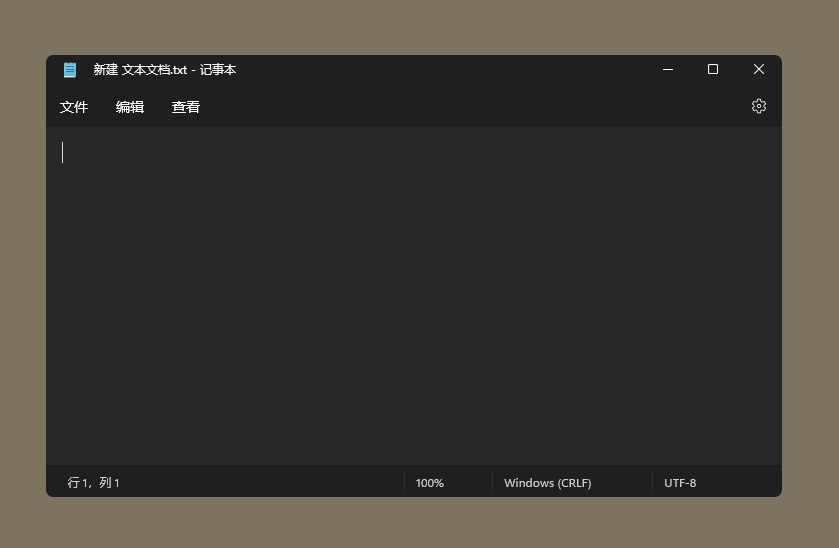
Task: Open the 查看 menu
Action: pos(186,107)
